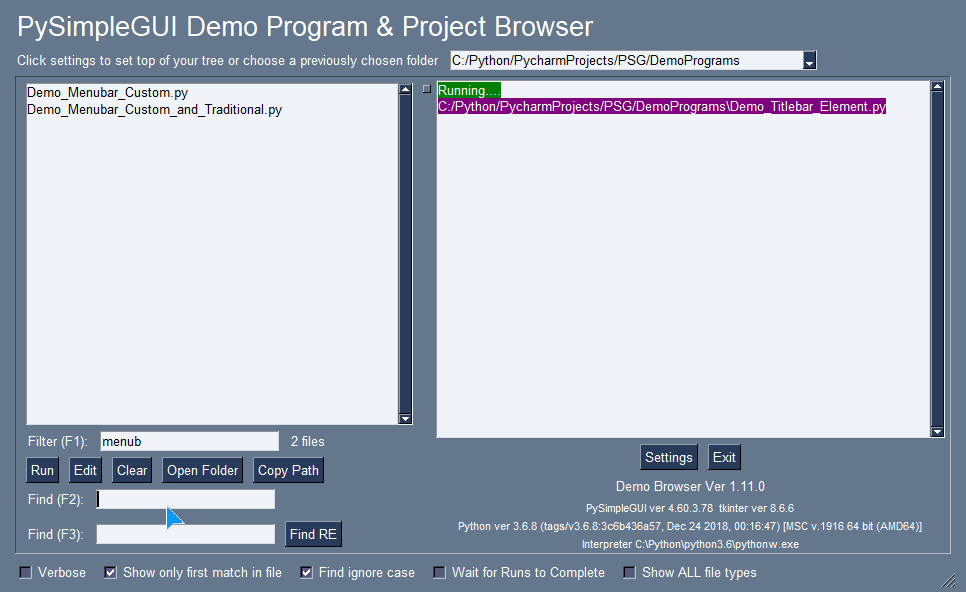Screen dimensions: 966x592
Task: Open the folder path dropdown
Action: (x=808, y=60)
